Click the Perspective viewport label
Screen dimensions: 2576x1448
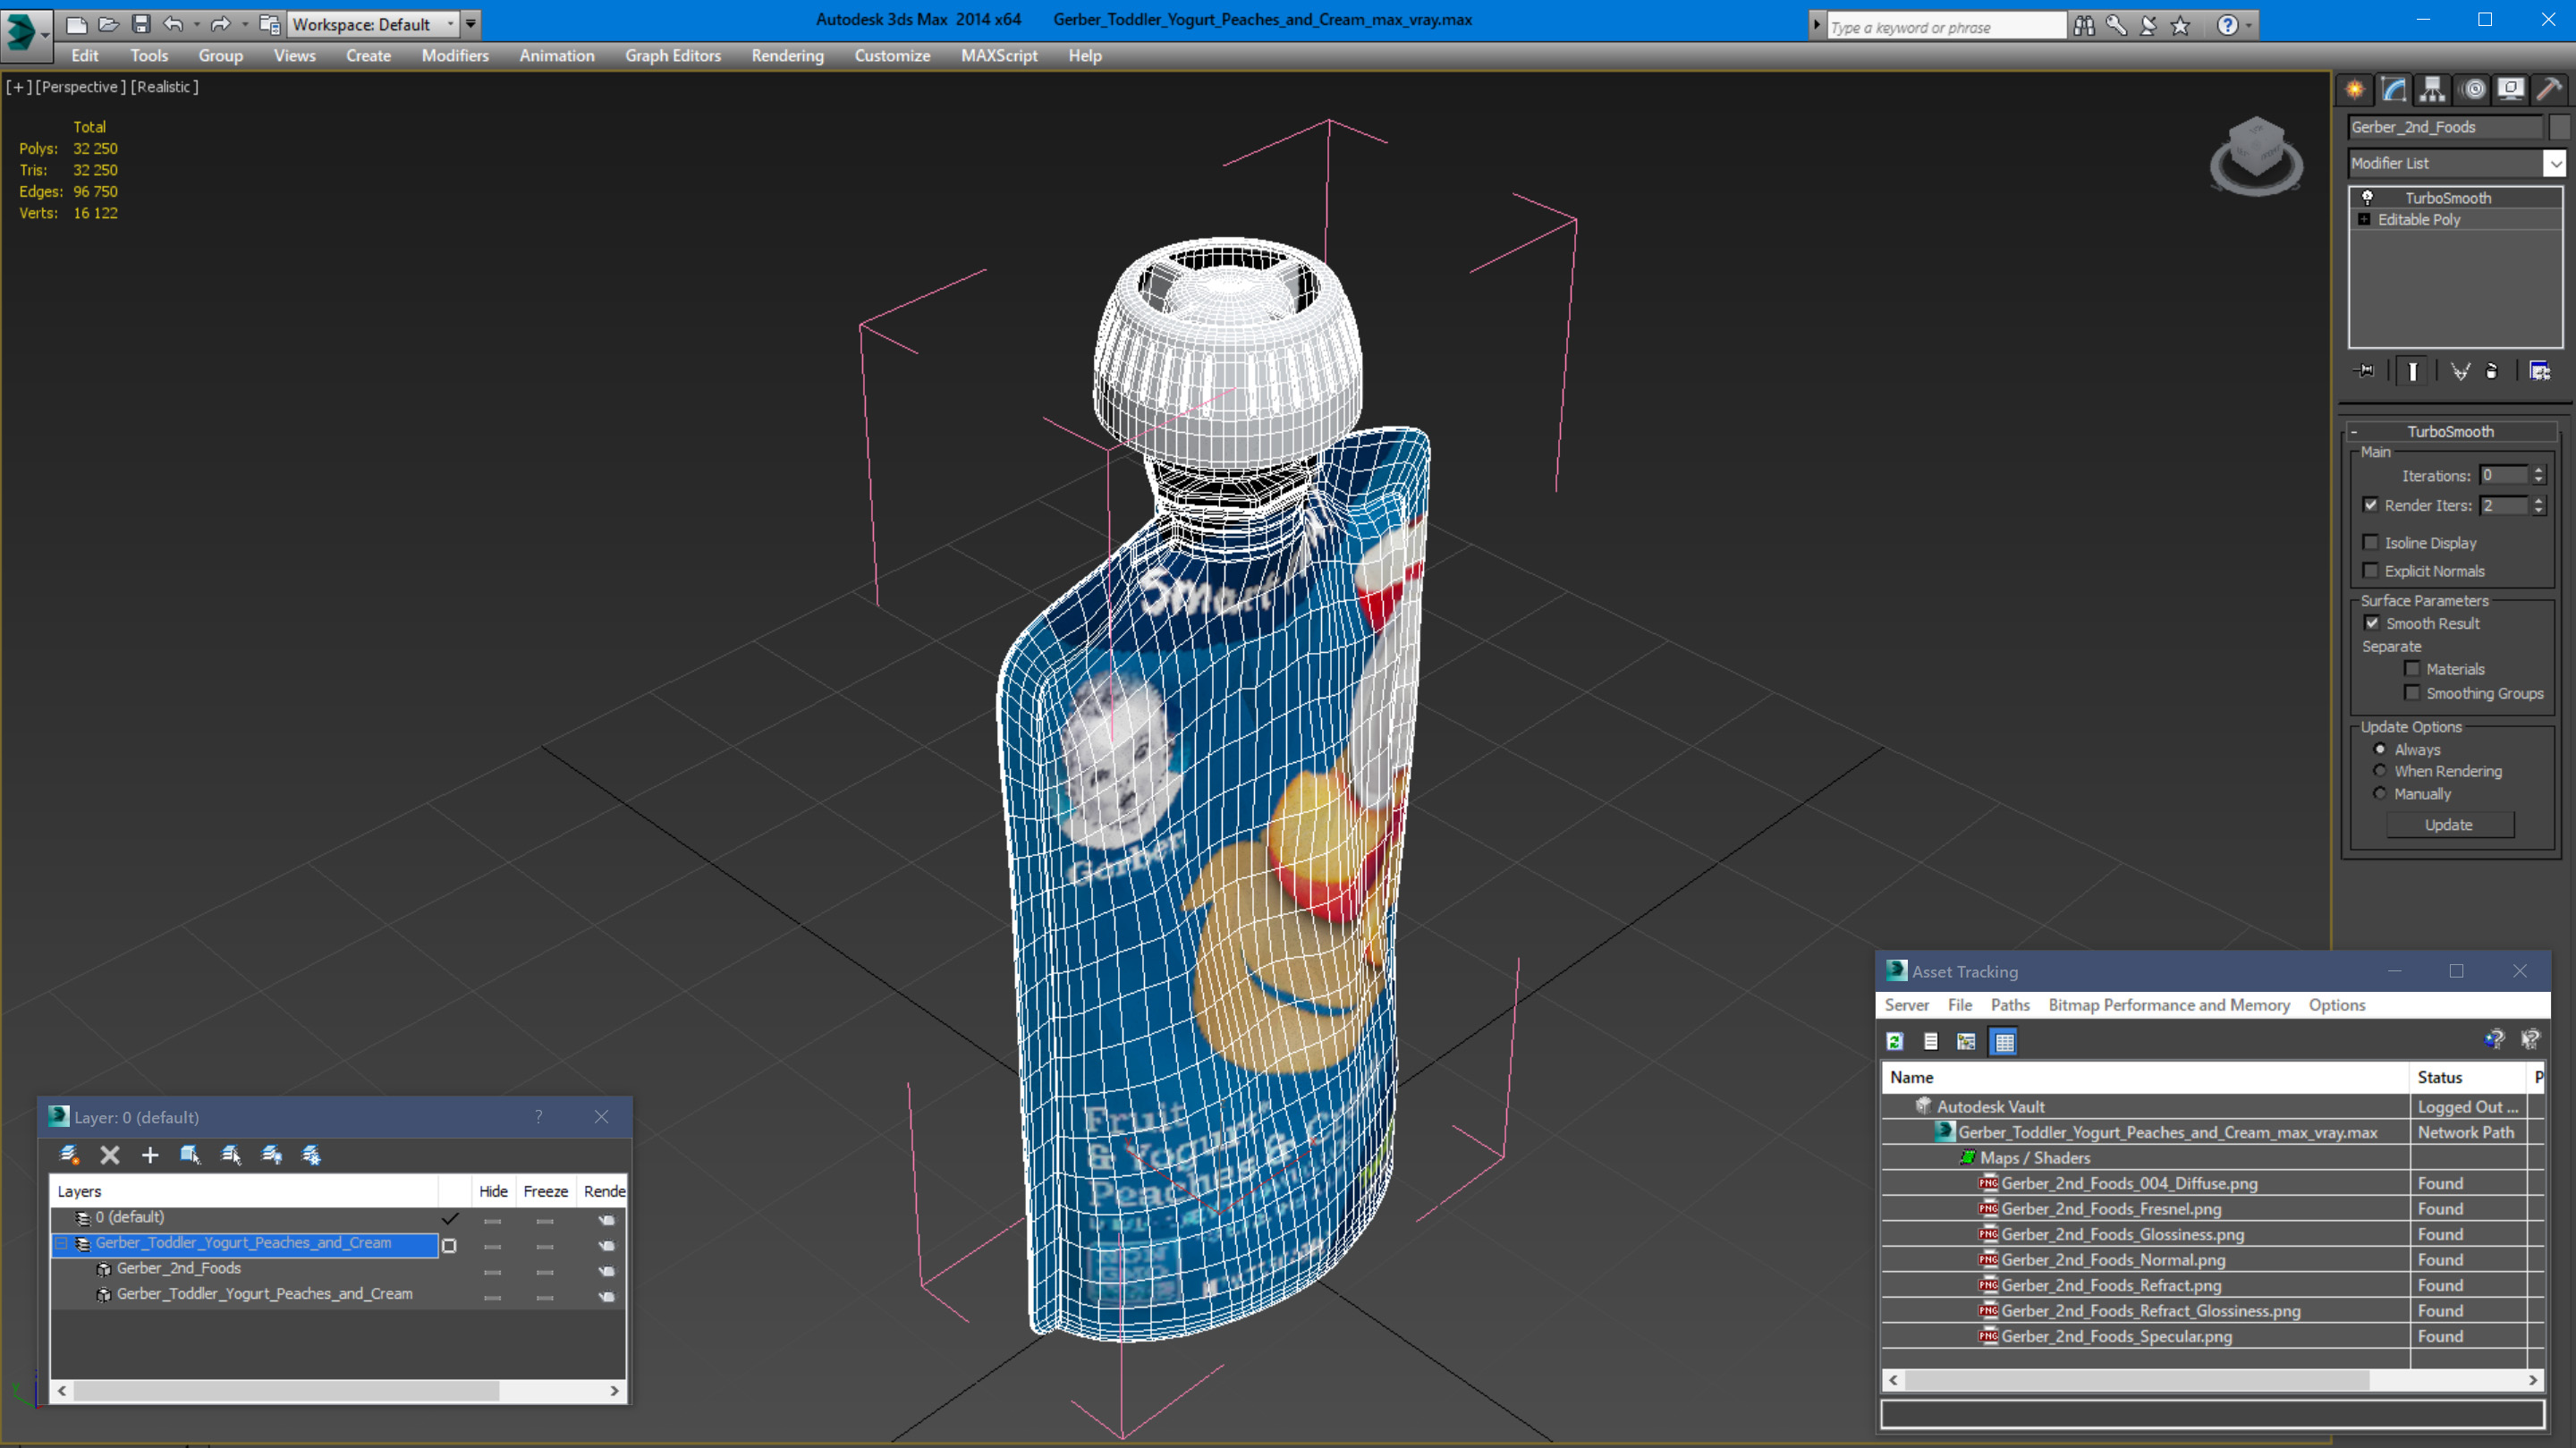click(x=81, y=87)
